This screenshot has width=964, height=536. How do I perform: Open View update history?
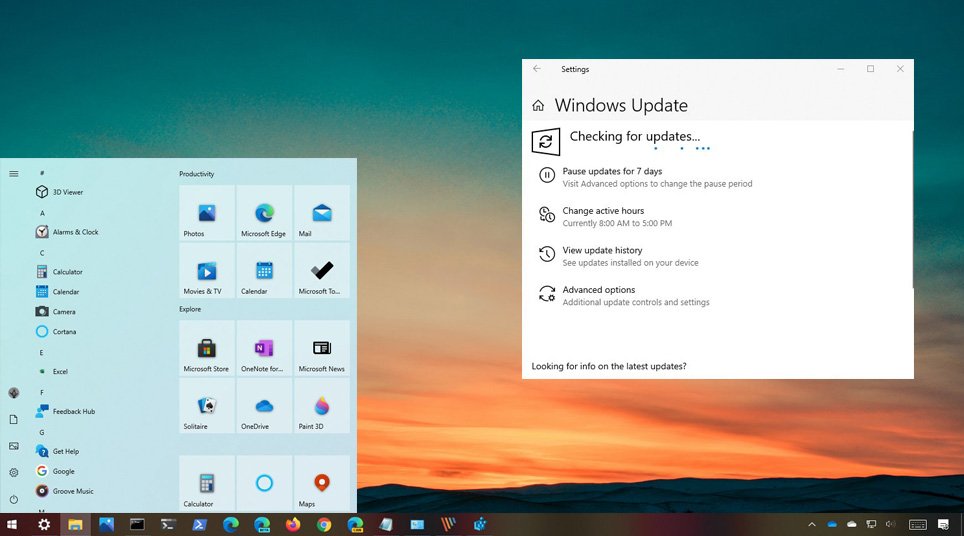602,251
